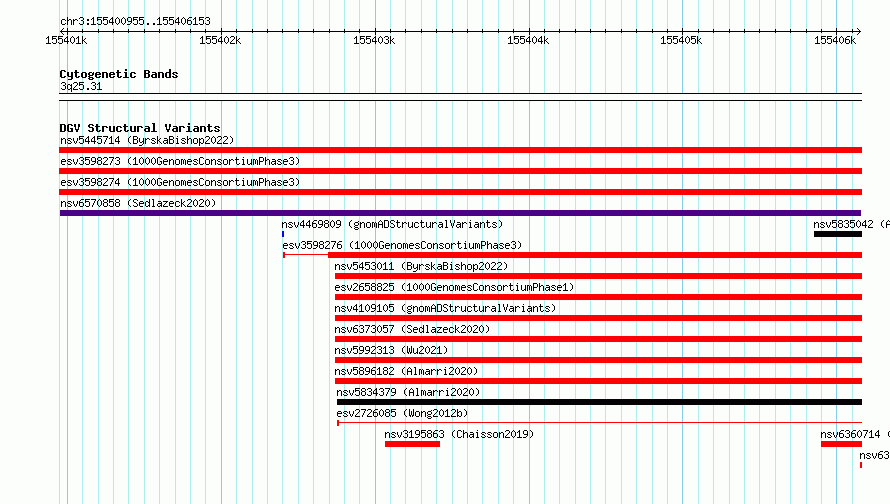890x504 pixels.
Task: Select the 3q25.31 band label
Action: [x=81, y=86]
